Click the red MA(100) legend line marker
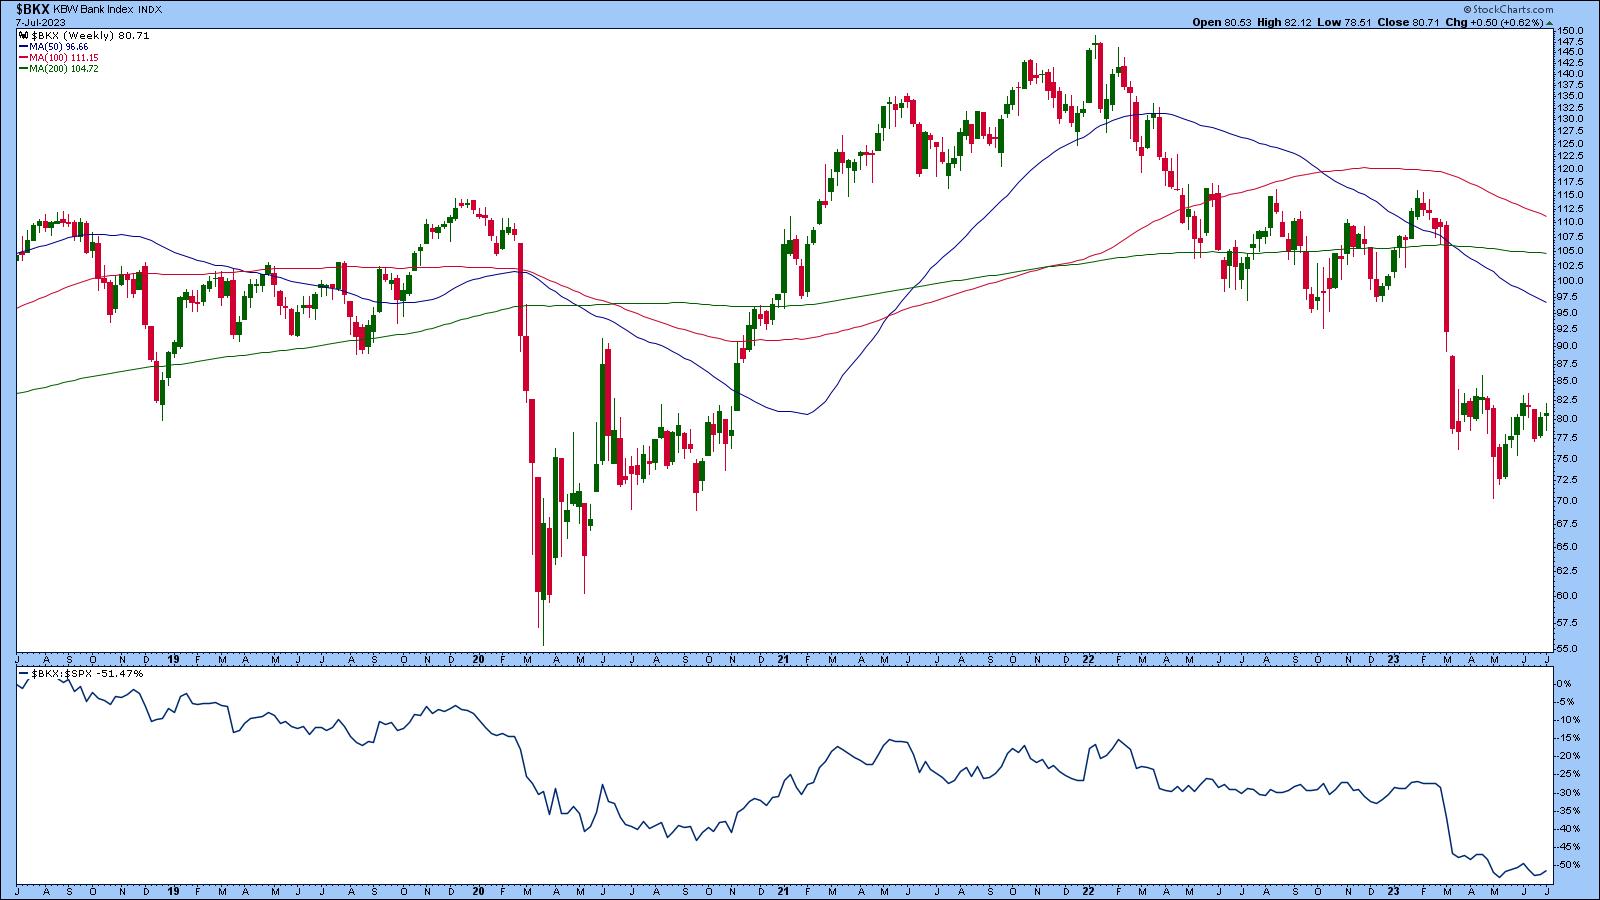Viewport: 1600px width, 900px height. [x=23, y=57]
